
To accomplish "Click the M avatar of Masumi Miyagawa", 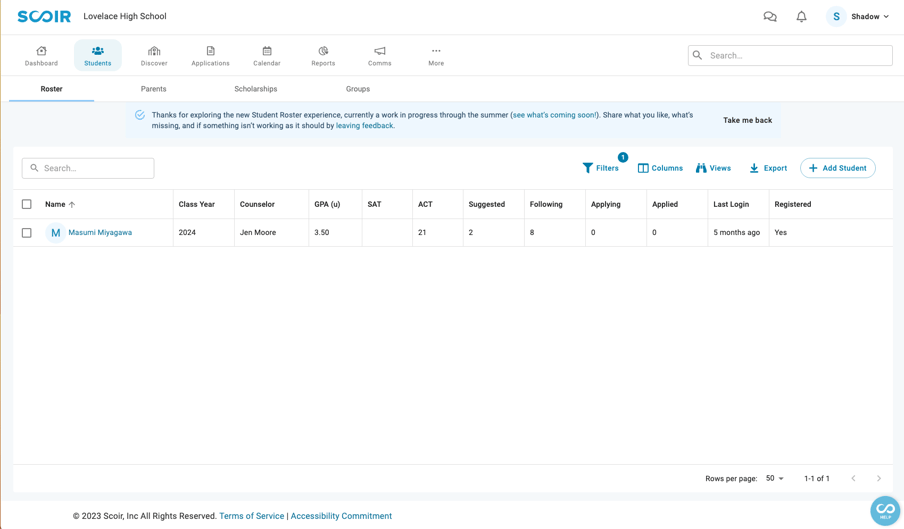I will click(x=55, y=233).
